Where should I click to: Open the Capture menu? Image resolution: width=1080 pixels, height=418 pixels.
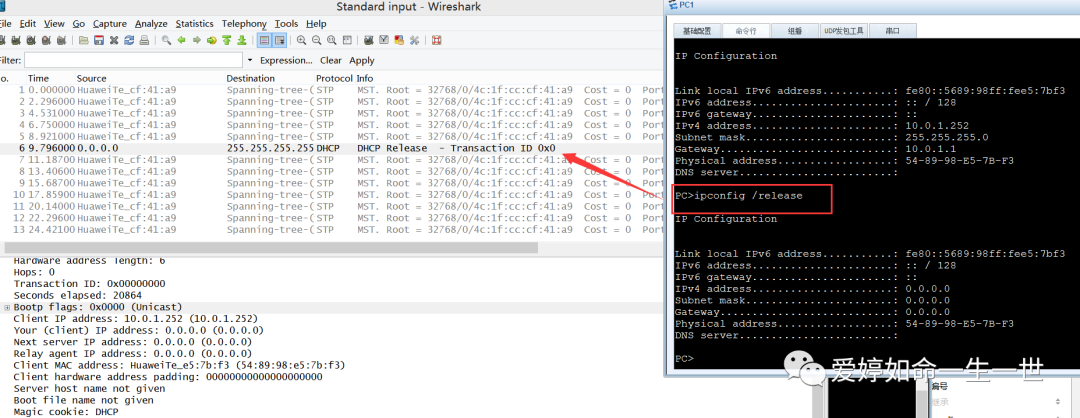[x=110, y=23]
